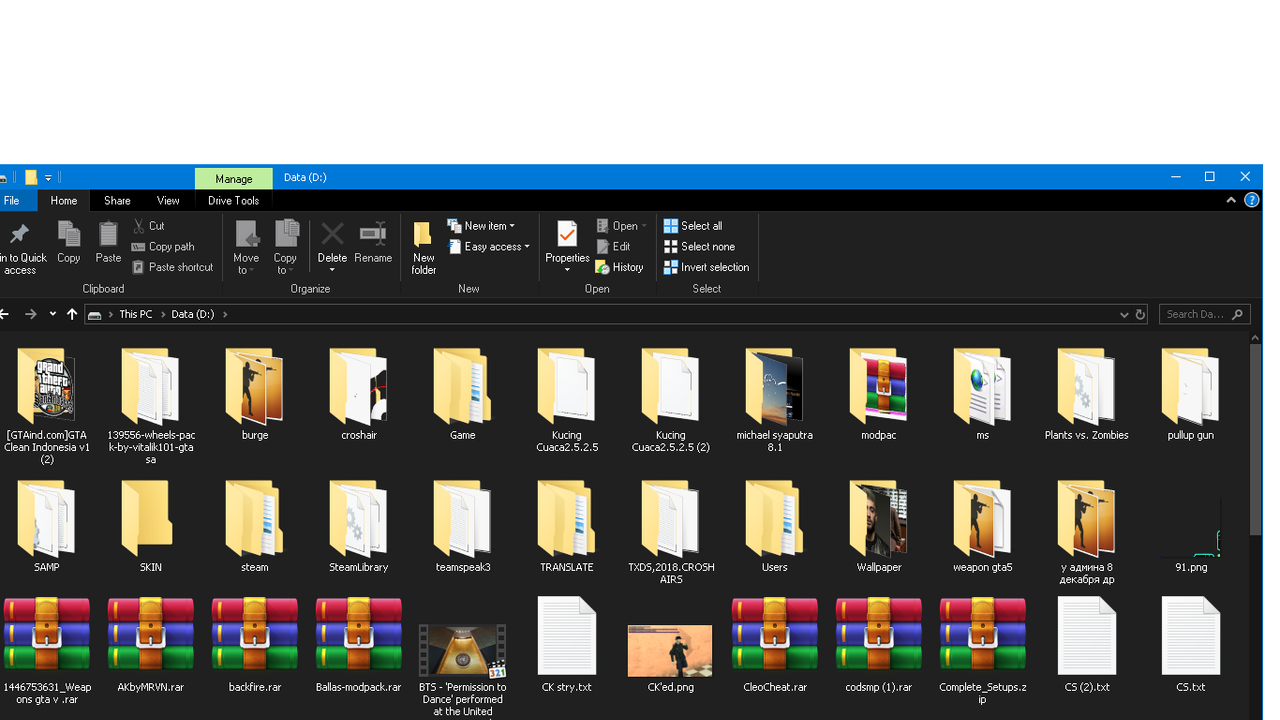Select the Wallpaper folder
The height and width of the screenshot is (720, 1280).
[x=879, y=526]
